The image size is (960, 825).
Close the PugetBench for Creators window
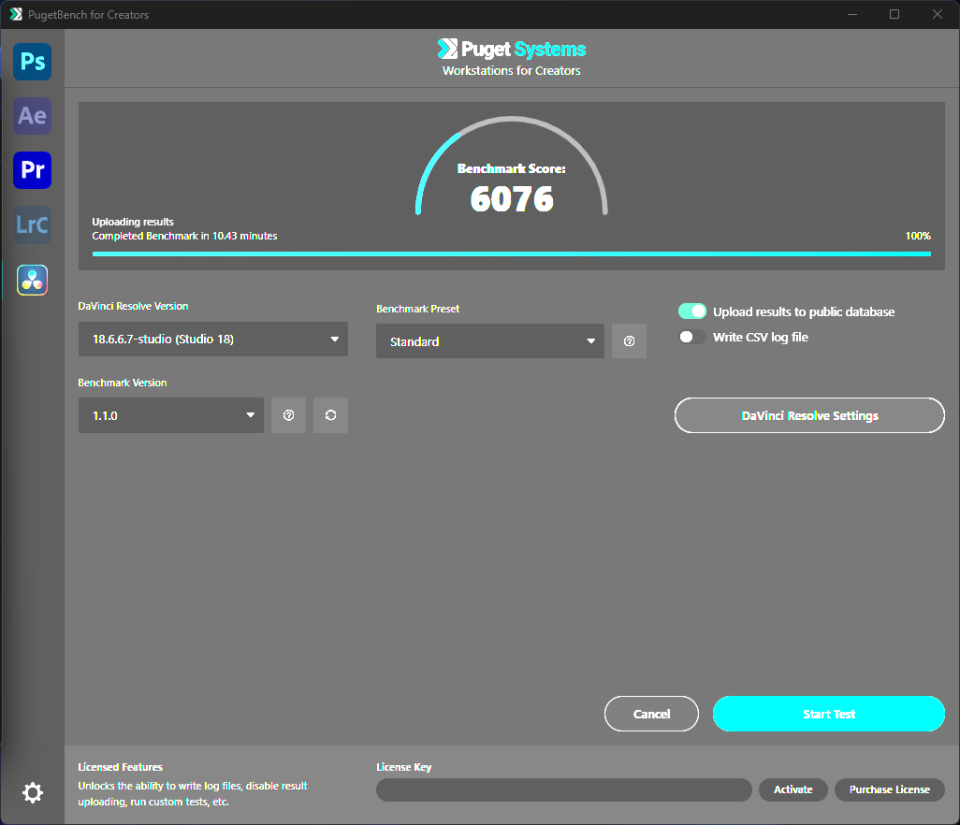[937, 14]
